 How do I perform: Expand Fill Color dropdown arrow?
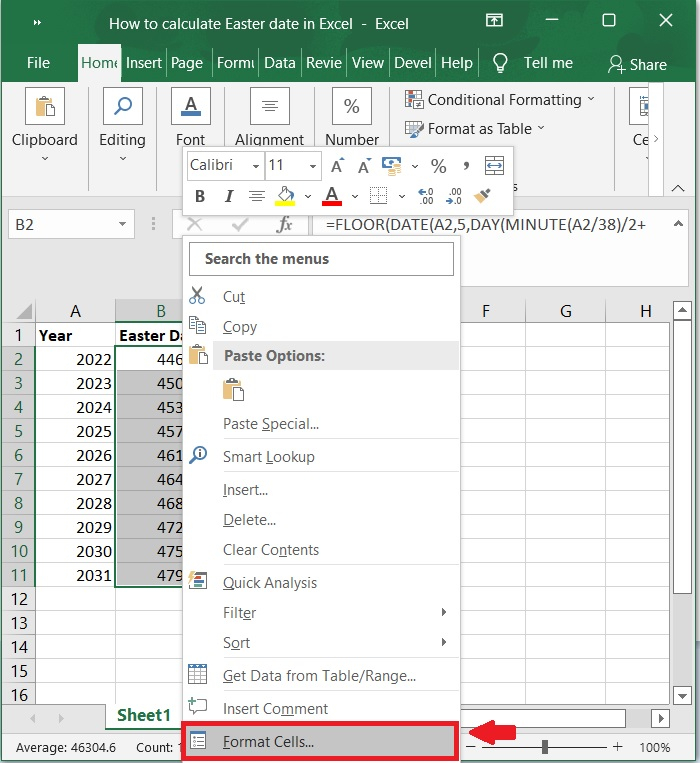pos(307,197)
